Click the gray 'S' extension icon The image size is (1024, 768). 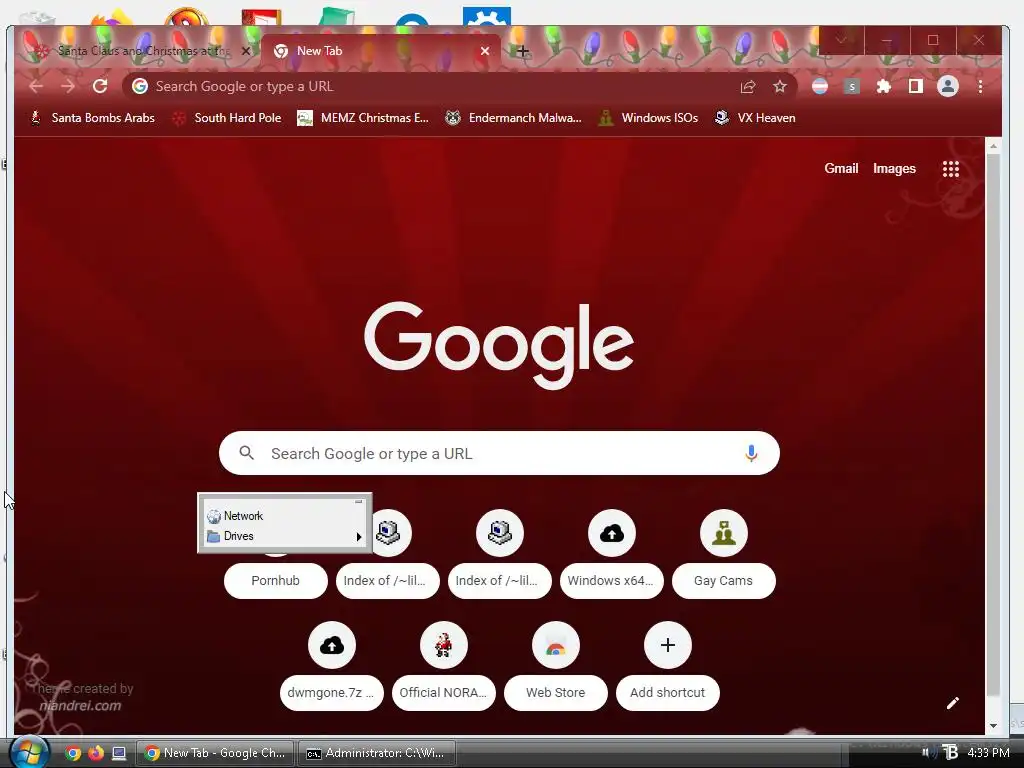(852, 86)
